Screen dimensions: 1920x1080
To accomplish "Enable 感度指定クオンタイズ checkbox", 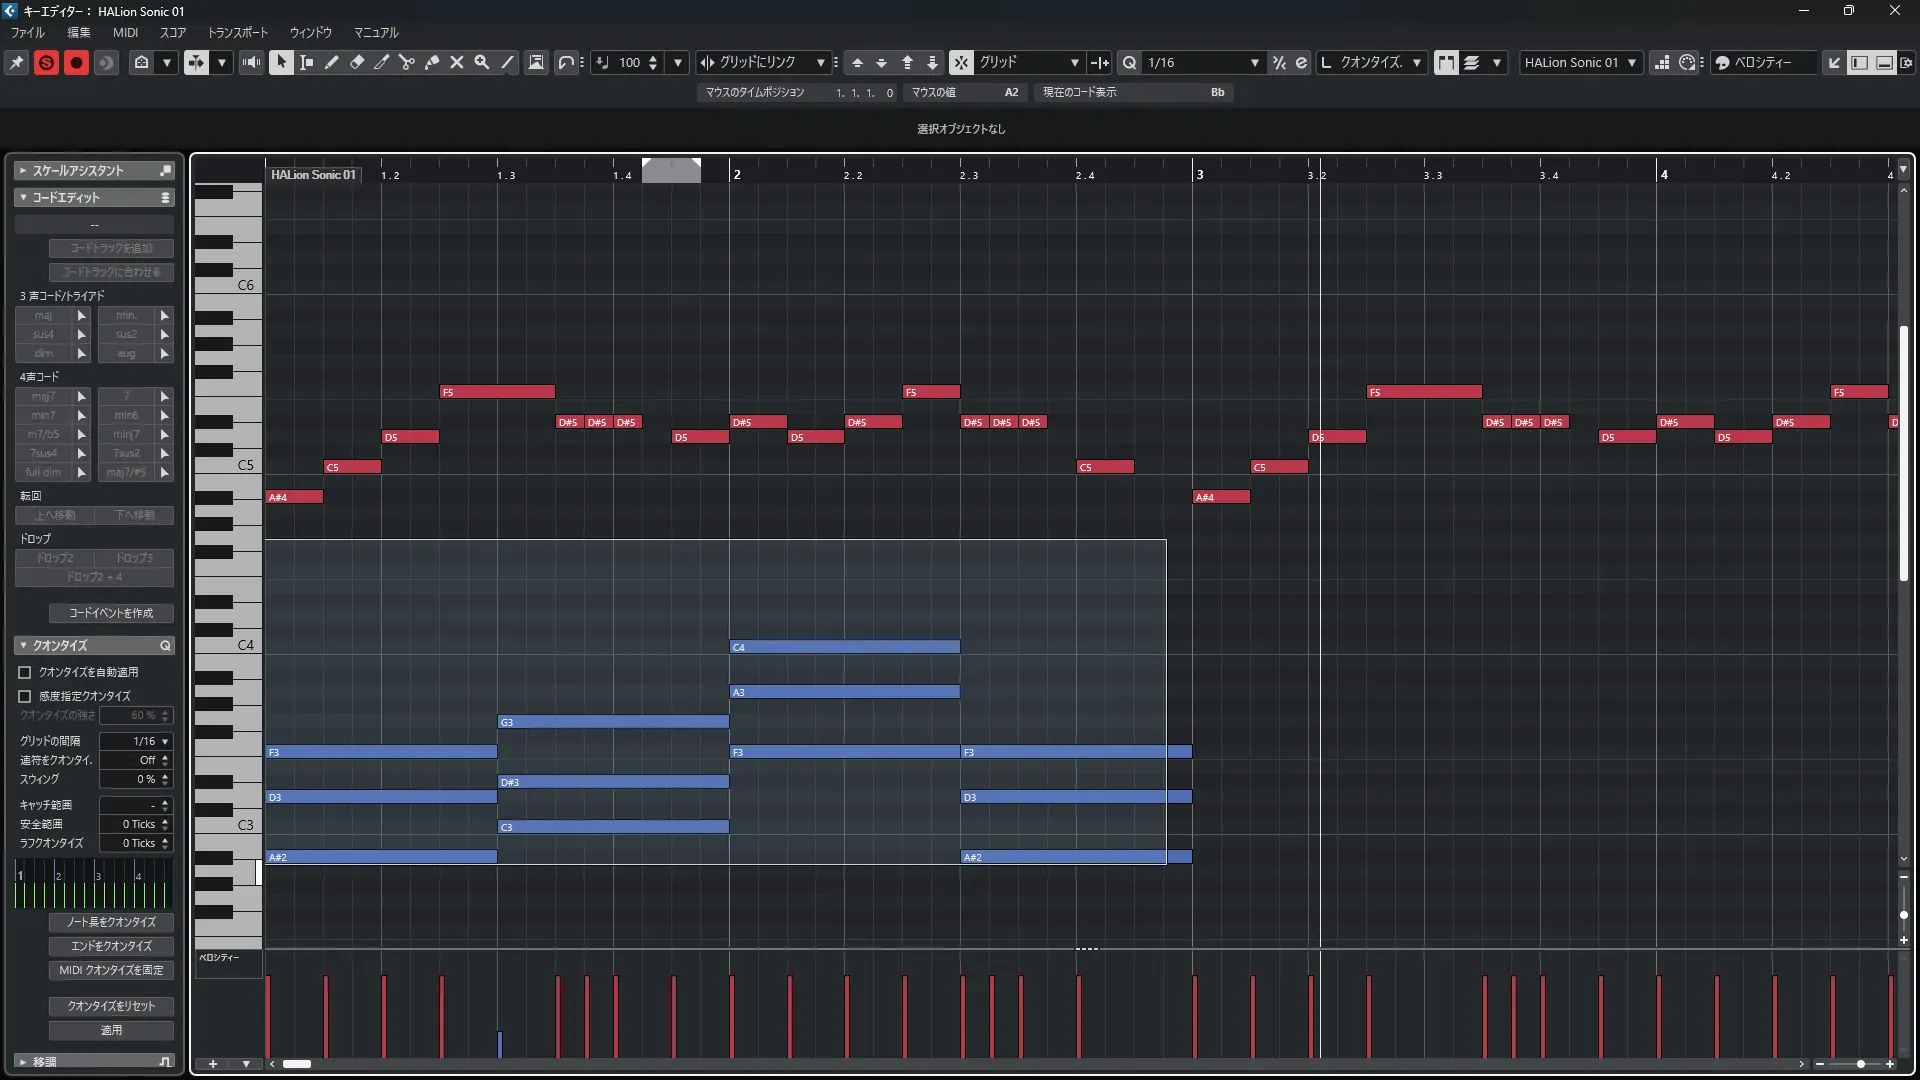I will pos(25,696).
